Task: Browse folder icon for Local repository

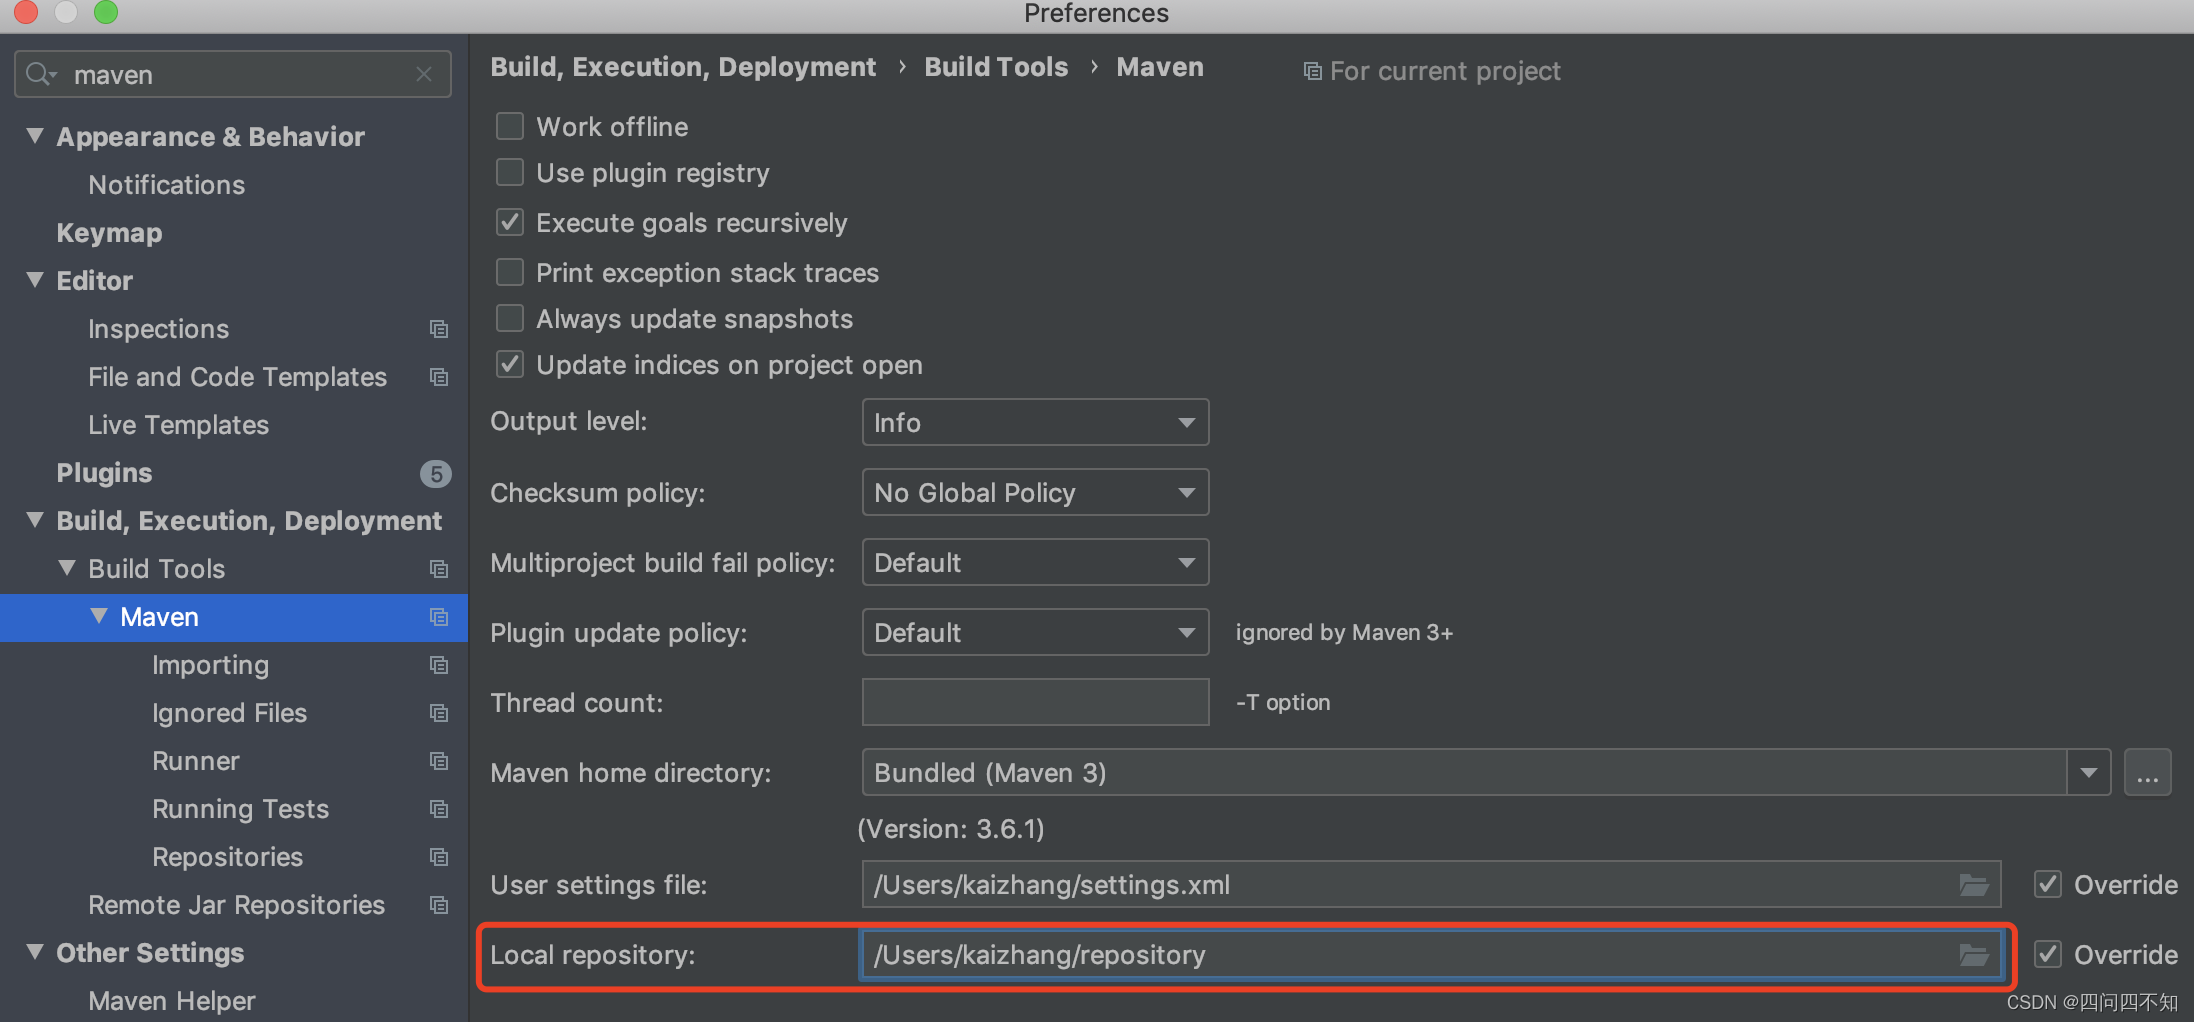Action: [x=1973, y=955]
